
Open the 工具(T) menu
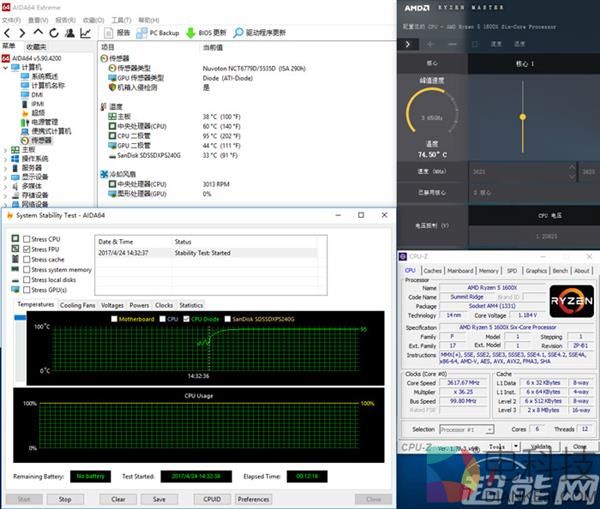pyautogui.click(x=121, y=20)
